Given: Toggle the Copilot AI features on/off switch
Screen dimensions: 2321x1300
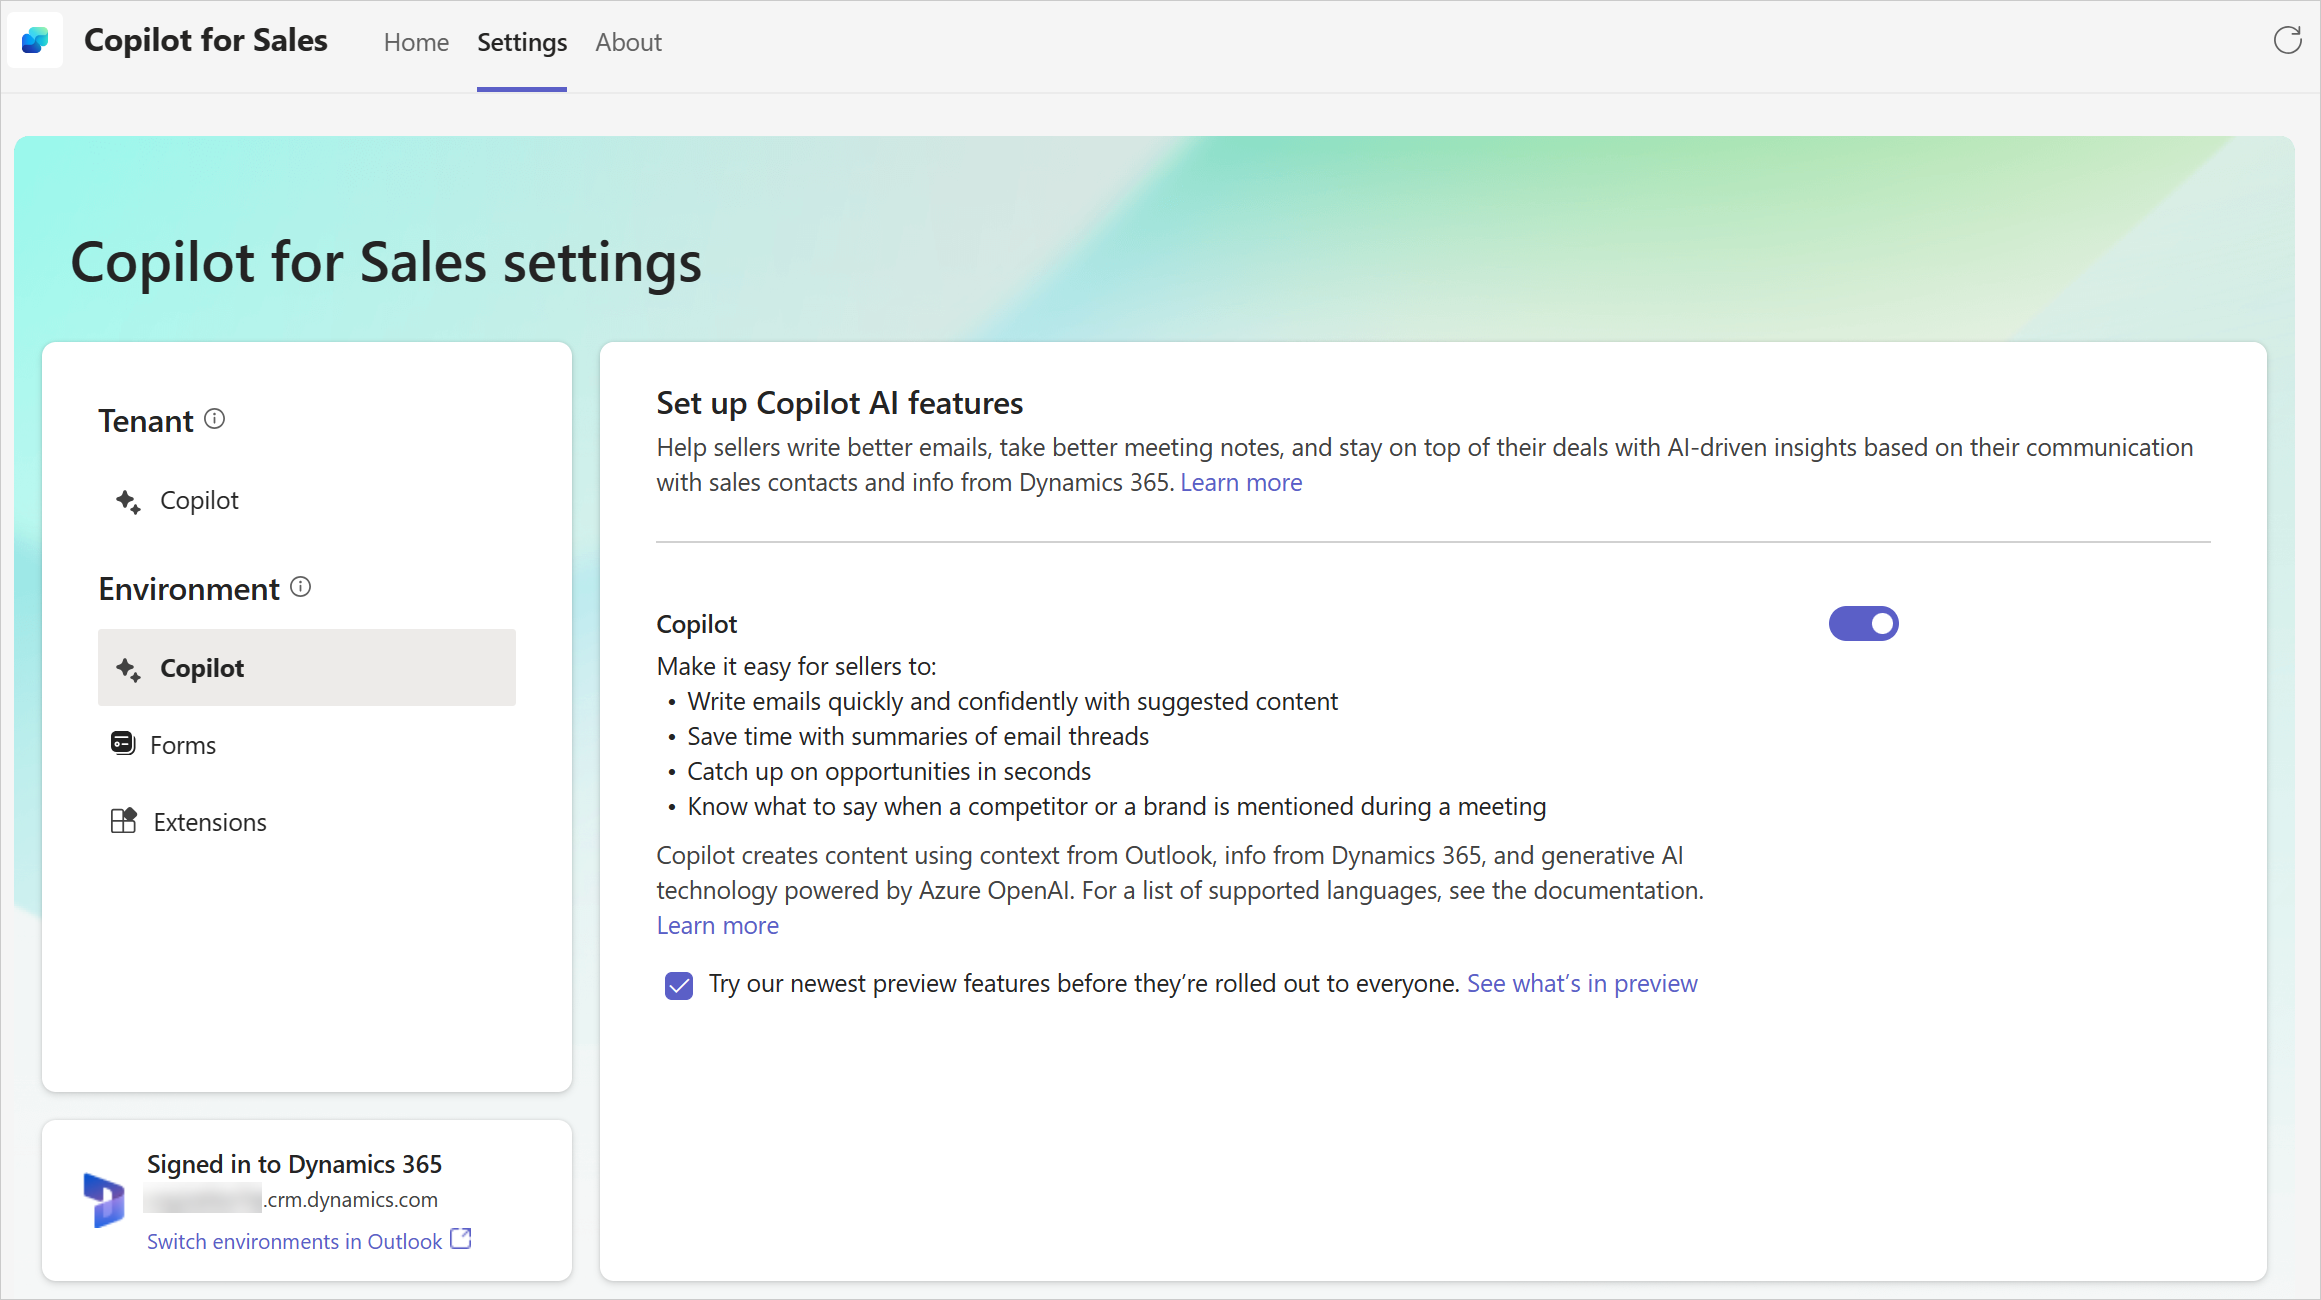Looking at the screenshot, I should click(1863, 625).
